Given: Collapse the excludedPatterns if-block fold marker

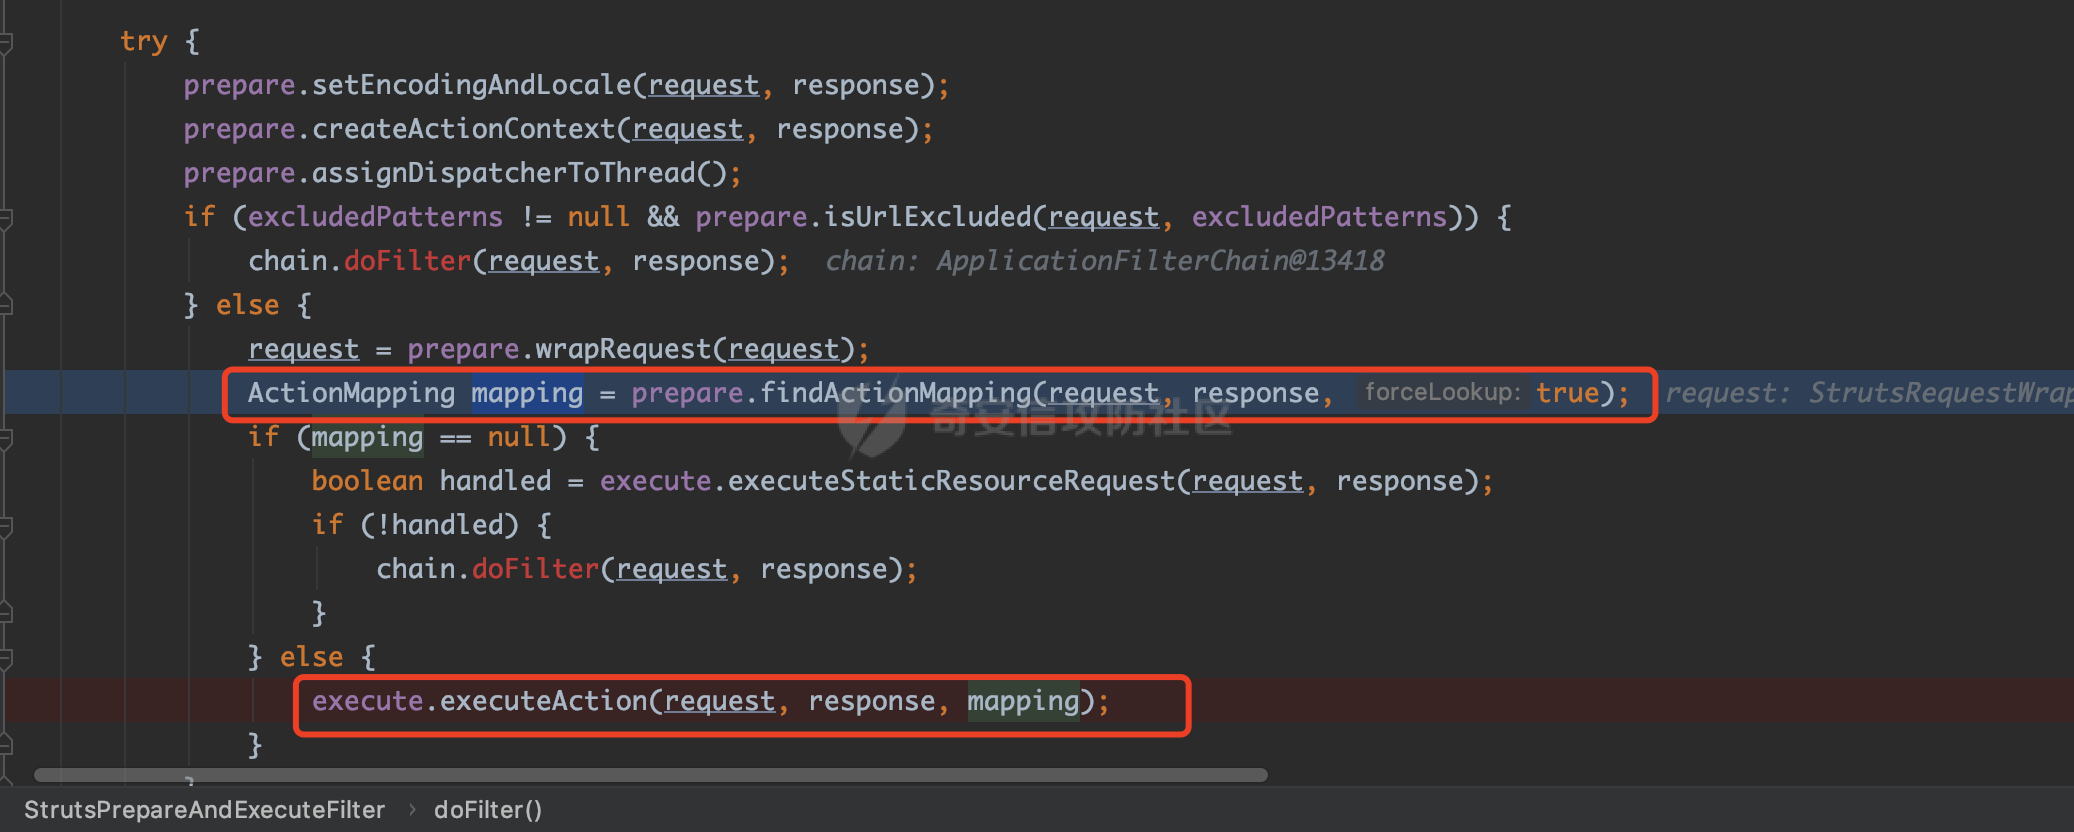Looking at the screenshot, I should [5, 218].
